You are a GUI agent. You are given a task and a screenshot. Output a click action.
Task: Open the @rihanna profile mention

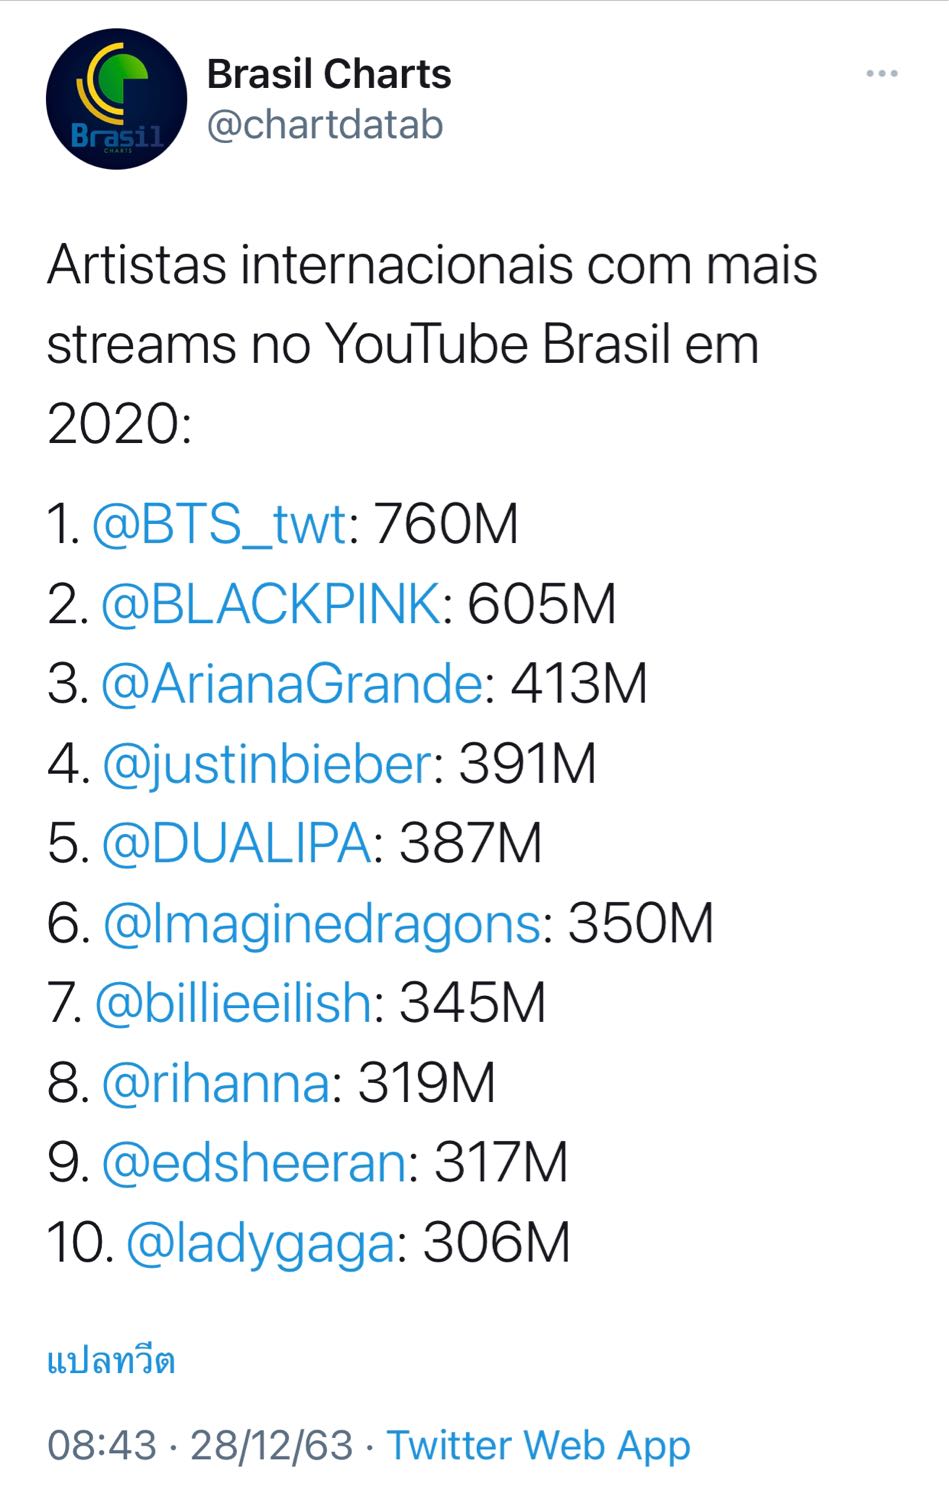tap(215, 1083)
